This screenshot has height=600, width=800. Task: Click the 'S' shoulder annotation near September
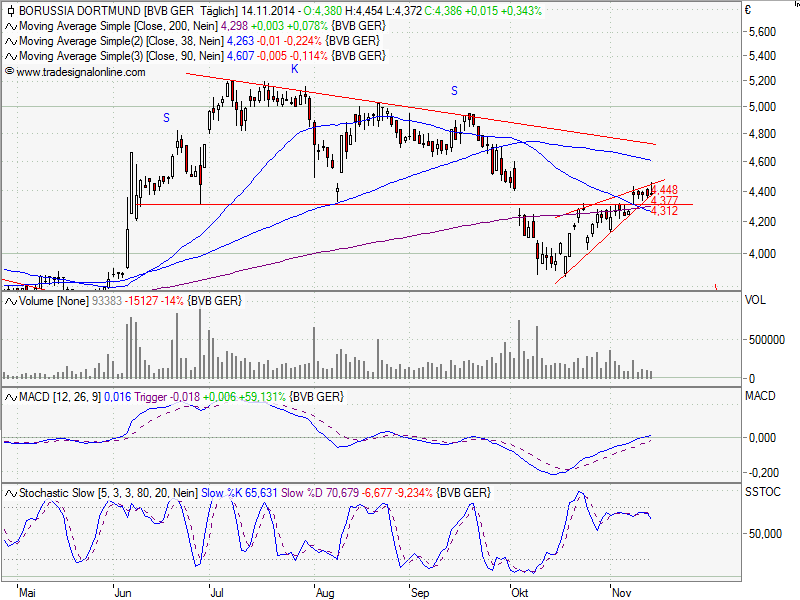click(x=454, y=91)
